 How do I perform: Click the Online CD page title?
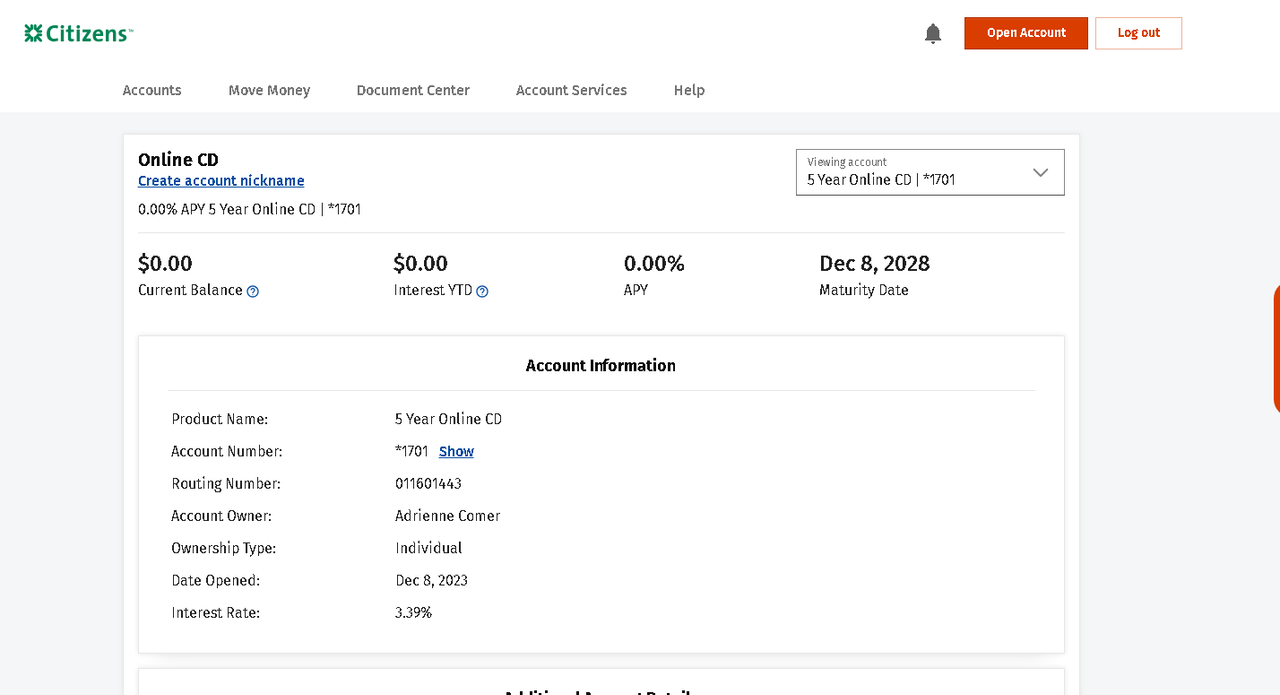(x=178, y=160)
